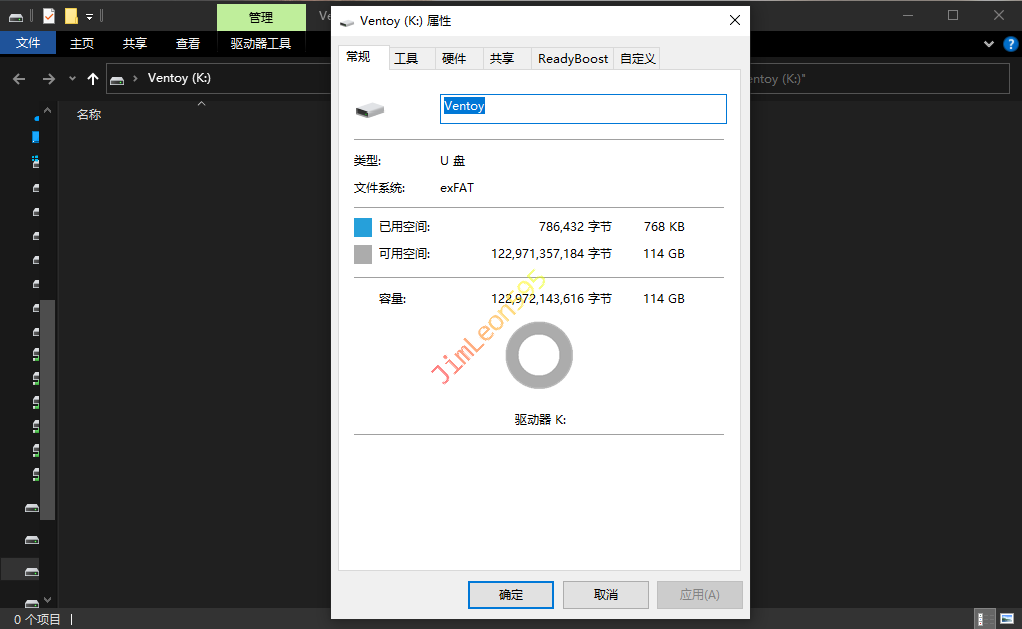1022x629 pixels.
Task: Click the Back navigation arrow
Action: [x=19, y=79]
